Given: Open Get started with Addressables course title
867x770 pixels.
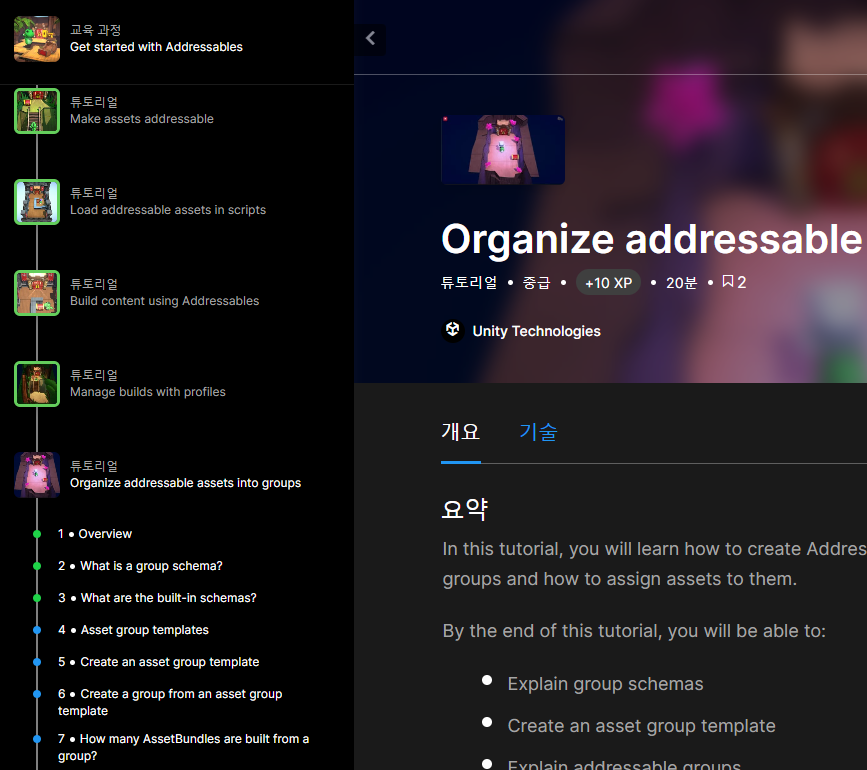Looking at the screenshot, I should point(156,47).
